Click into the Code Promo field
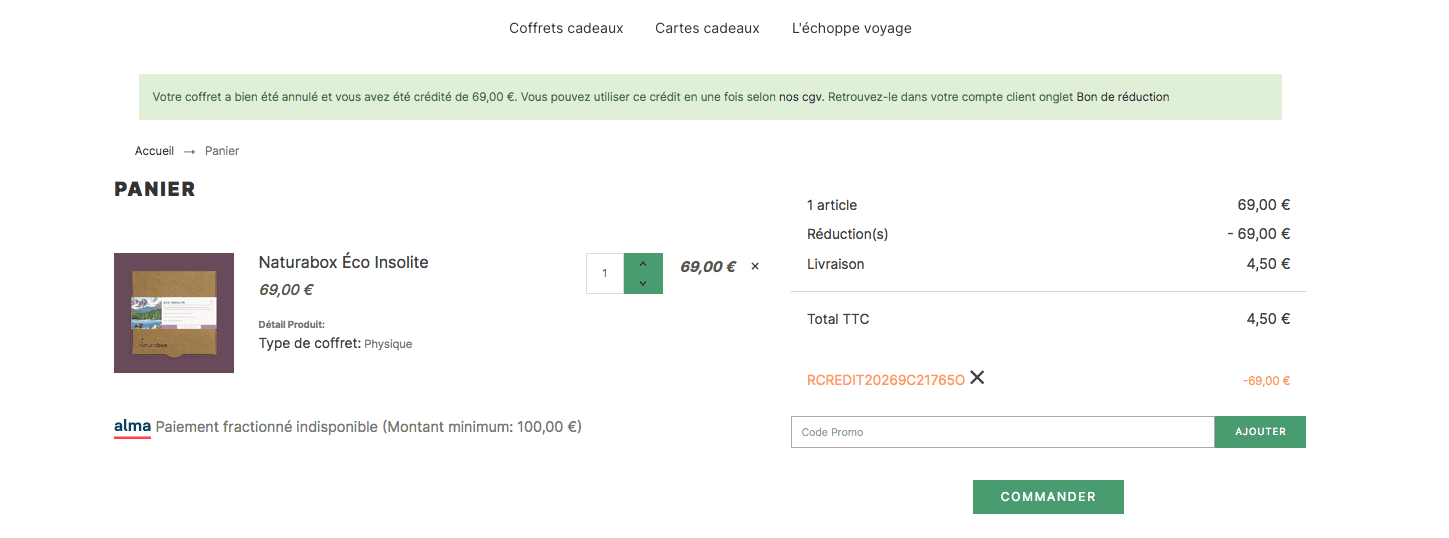This screenshot has height=538, width=1449. tap(1002, 432)
